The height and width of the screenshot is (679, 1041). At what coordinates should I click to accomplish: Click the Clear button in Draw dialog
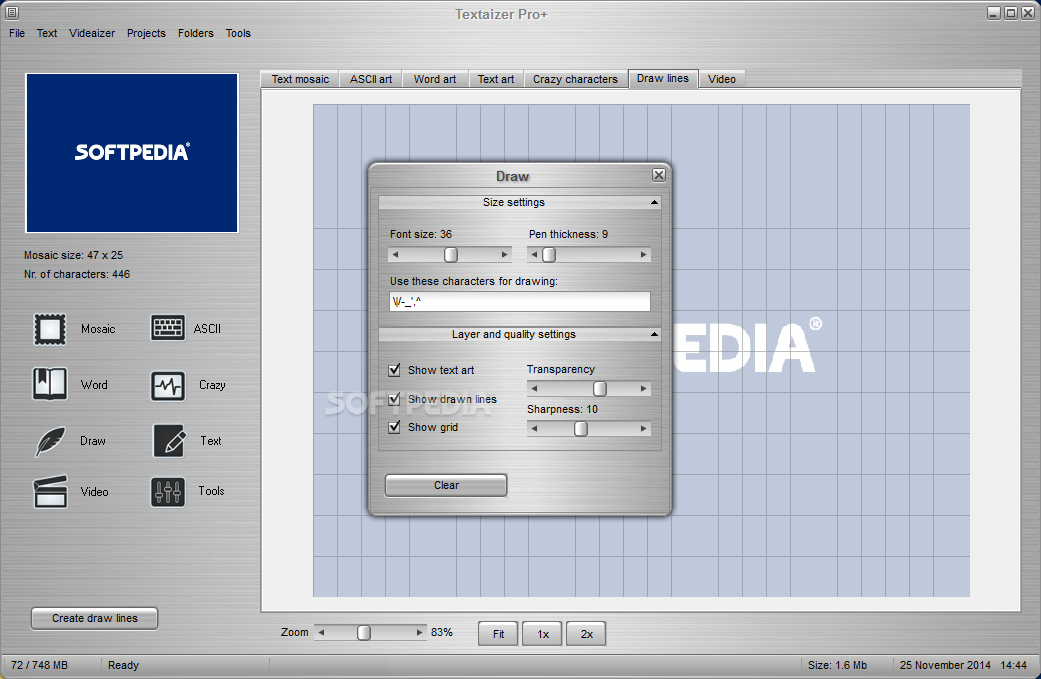pyautogui.click(x=446, y=485)
